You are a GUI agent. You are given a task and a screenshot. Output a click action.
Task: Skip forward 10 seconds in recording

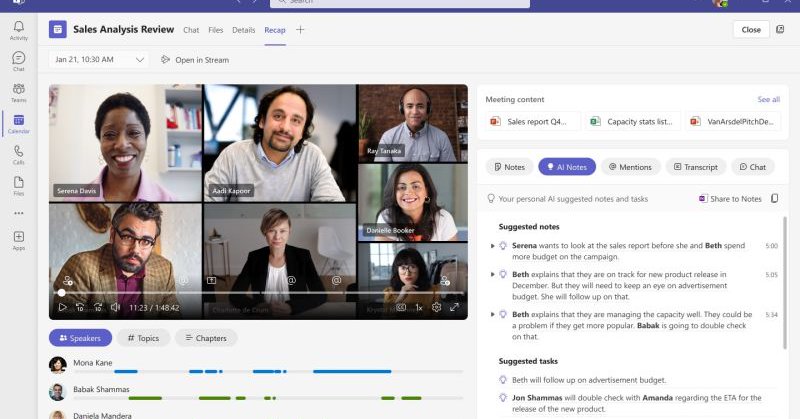tap(98, 307)
